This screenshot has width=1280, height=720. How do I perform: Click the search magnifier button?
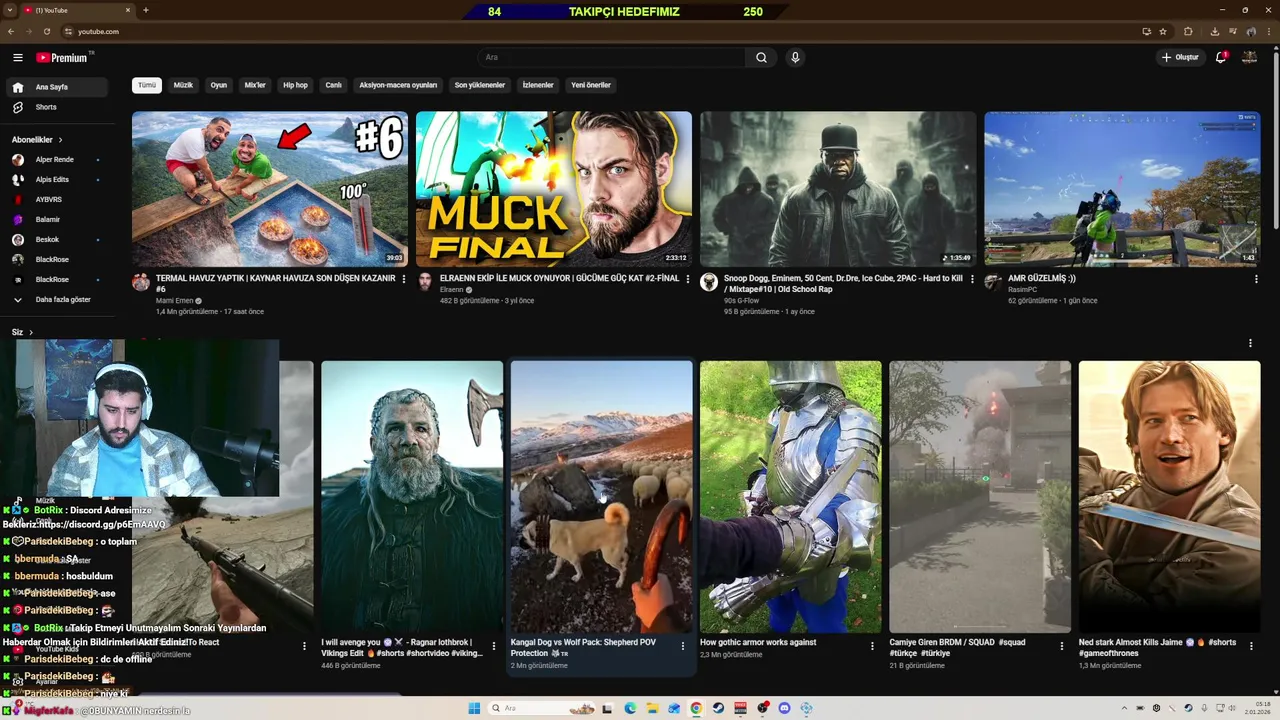[761, 58]
